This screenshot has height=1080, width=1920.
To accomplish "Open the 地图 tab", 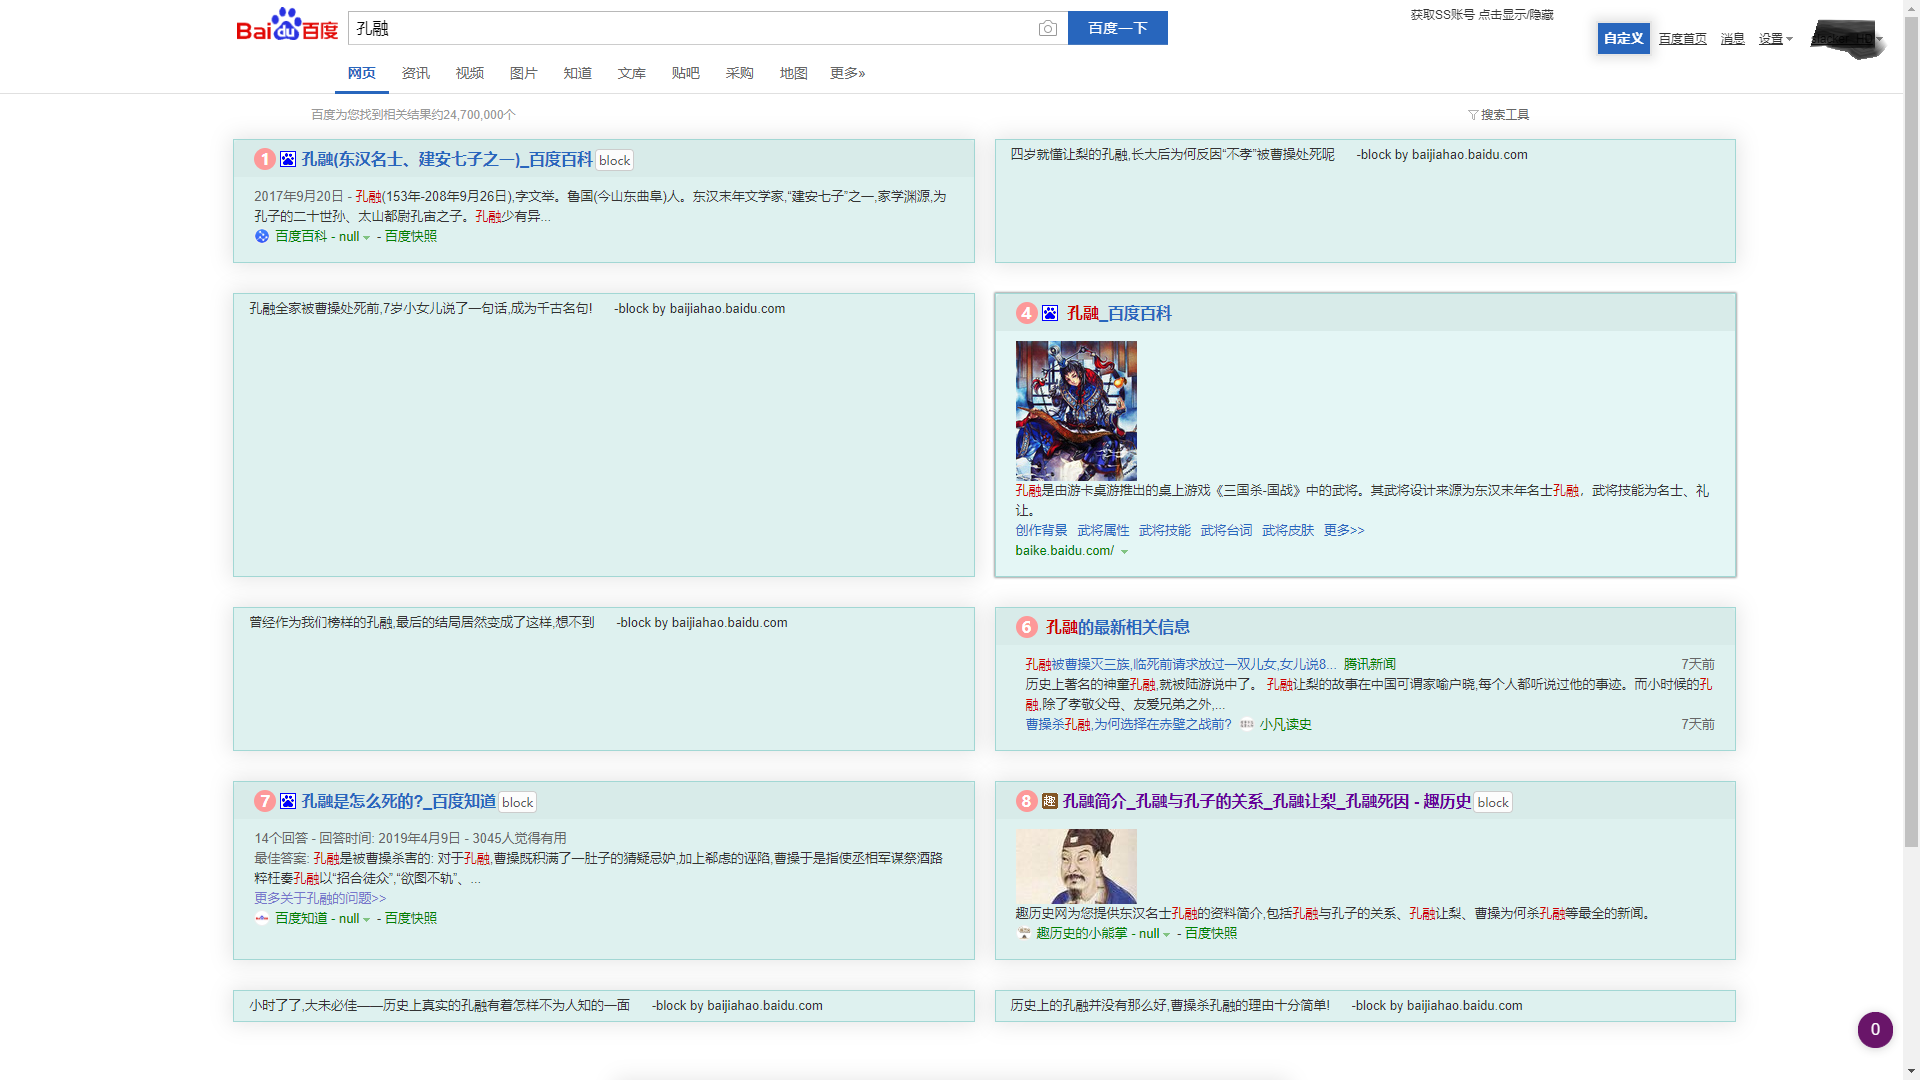I will [793, 73].
